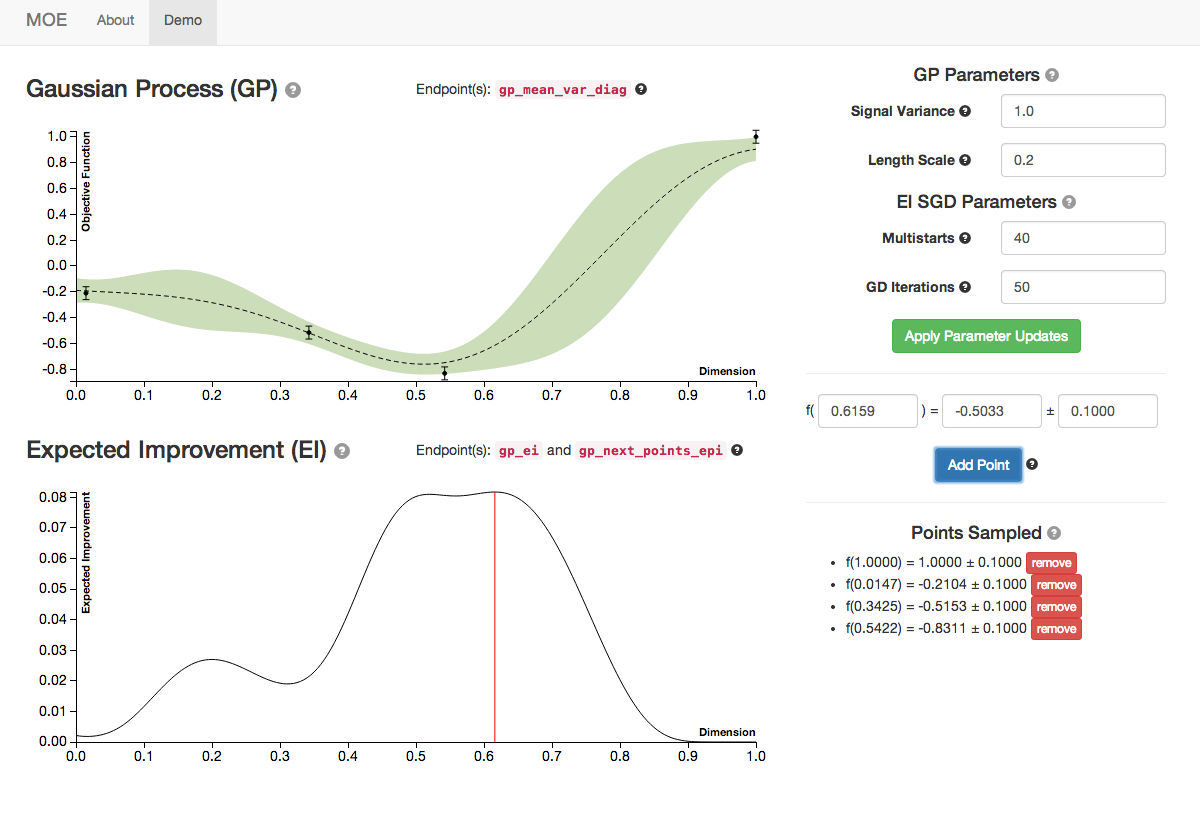Click Multistarts help icon

(965, 238)
